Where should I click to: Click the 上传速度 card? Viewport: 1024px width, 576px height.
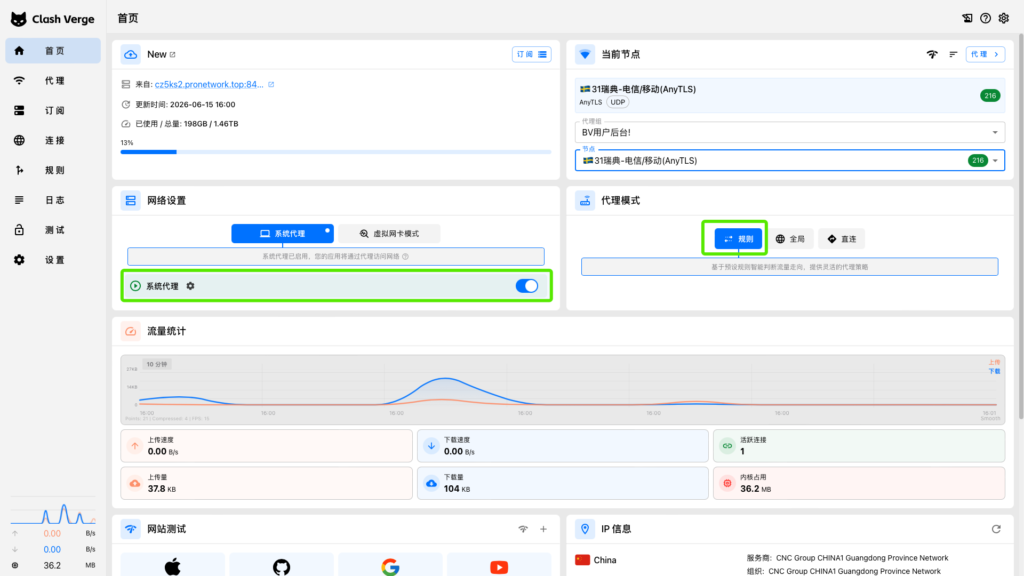pyautogui.click(x=266, y=446)
